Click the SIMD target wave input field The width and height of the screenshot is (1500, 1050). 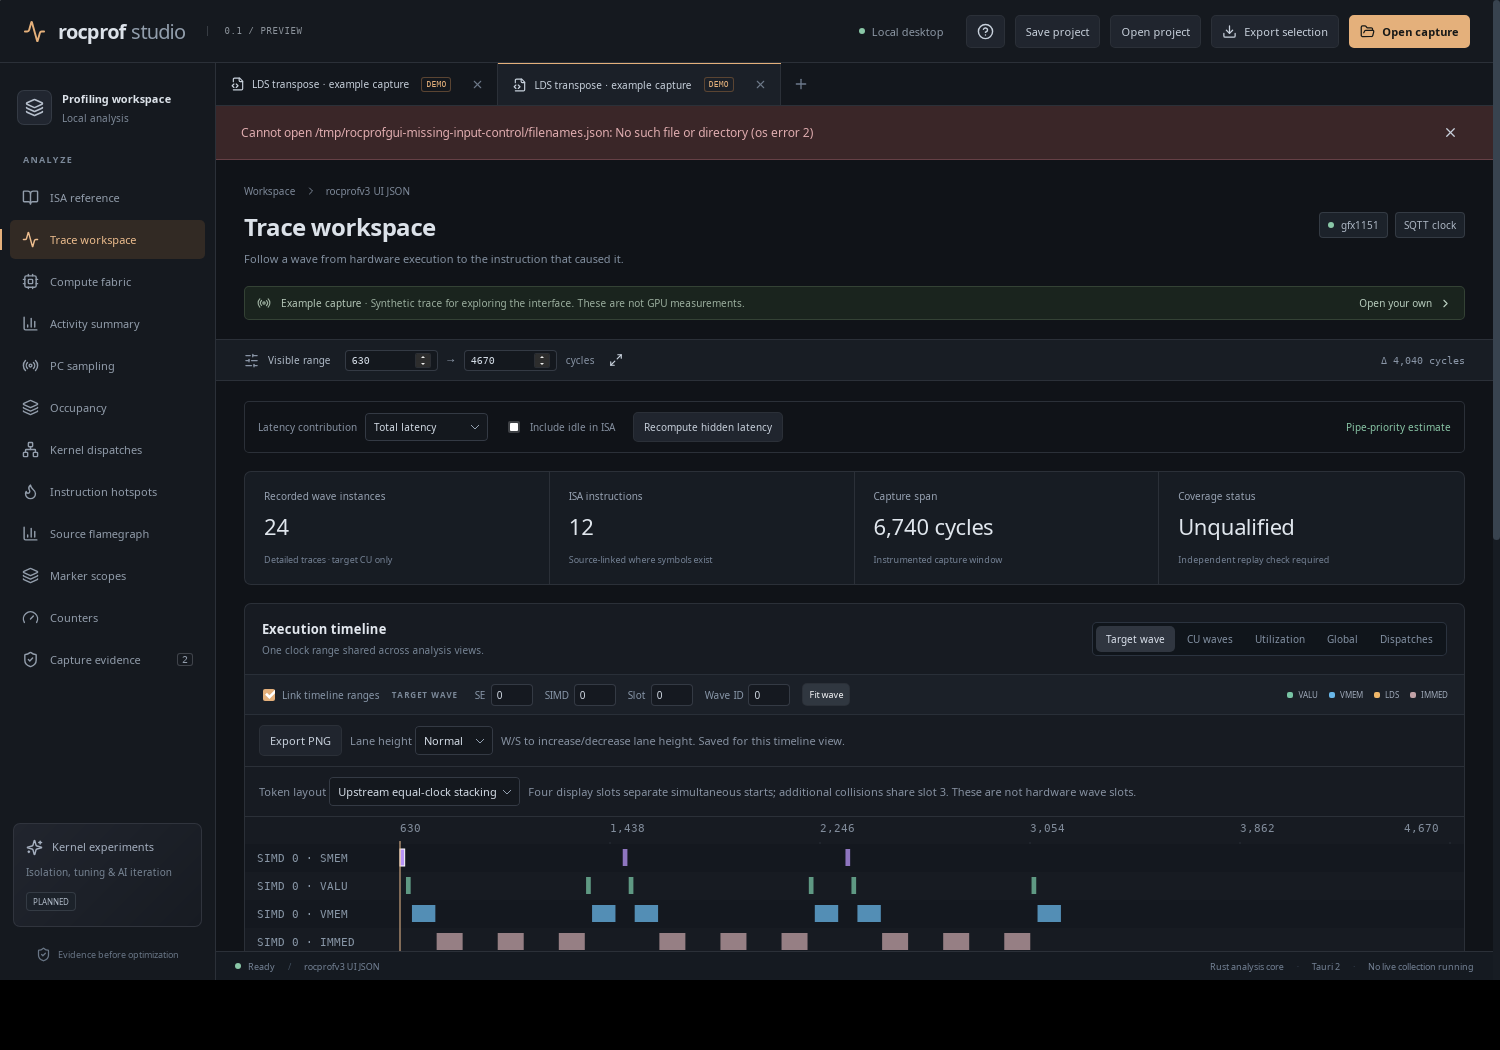pos(594,695)
